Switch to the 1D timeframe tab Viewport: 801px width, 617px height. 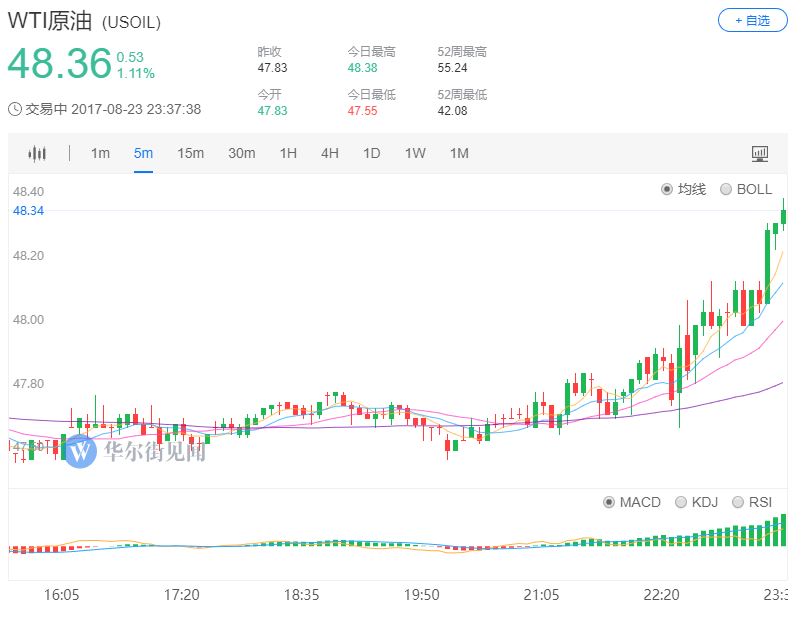point(371,153)
